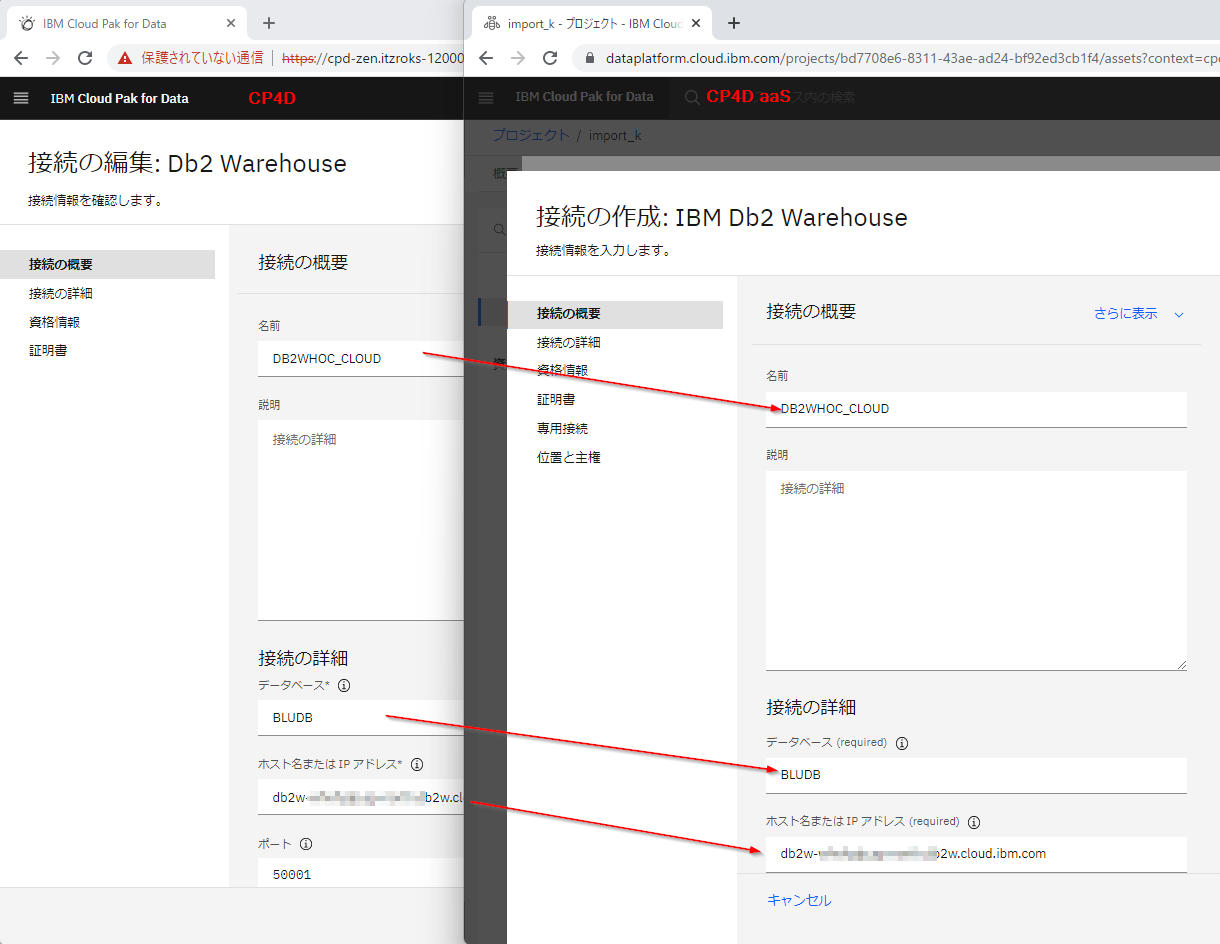Click the back arrow in the right browser
The height and width of the screenshot is (944, 1220).
[486, 58]
